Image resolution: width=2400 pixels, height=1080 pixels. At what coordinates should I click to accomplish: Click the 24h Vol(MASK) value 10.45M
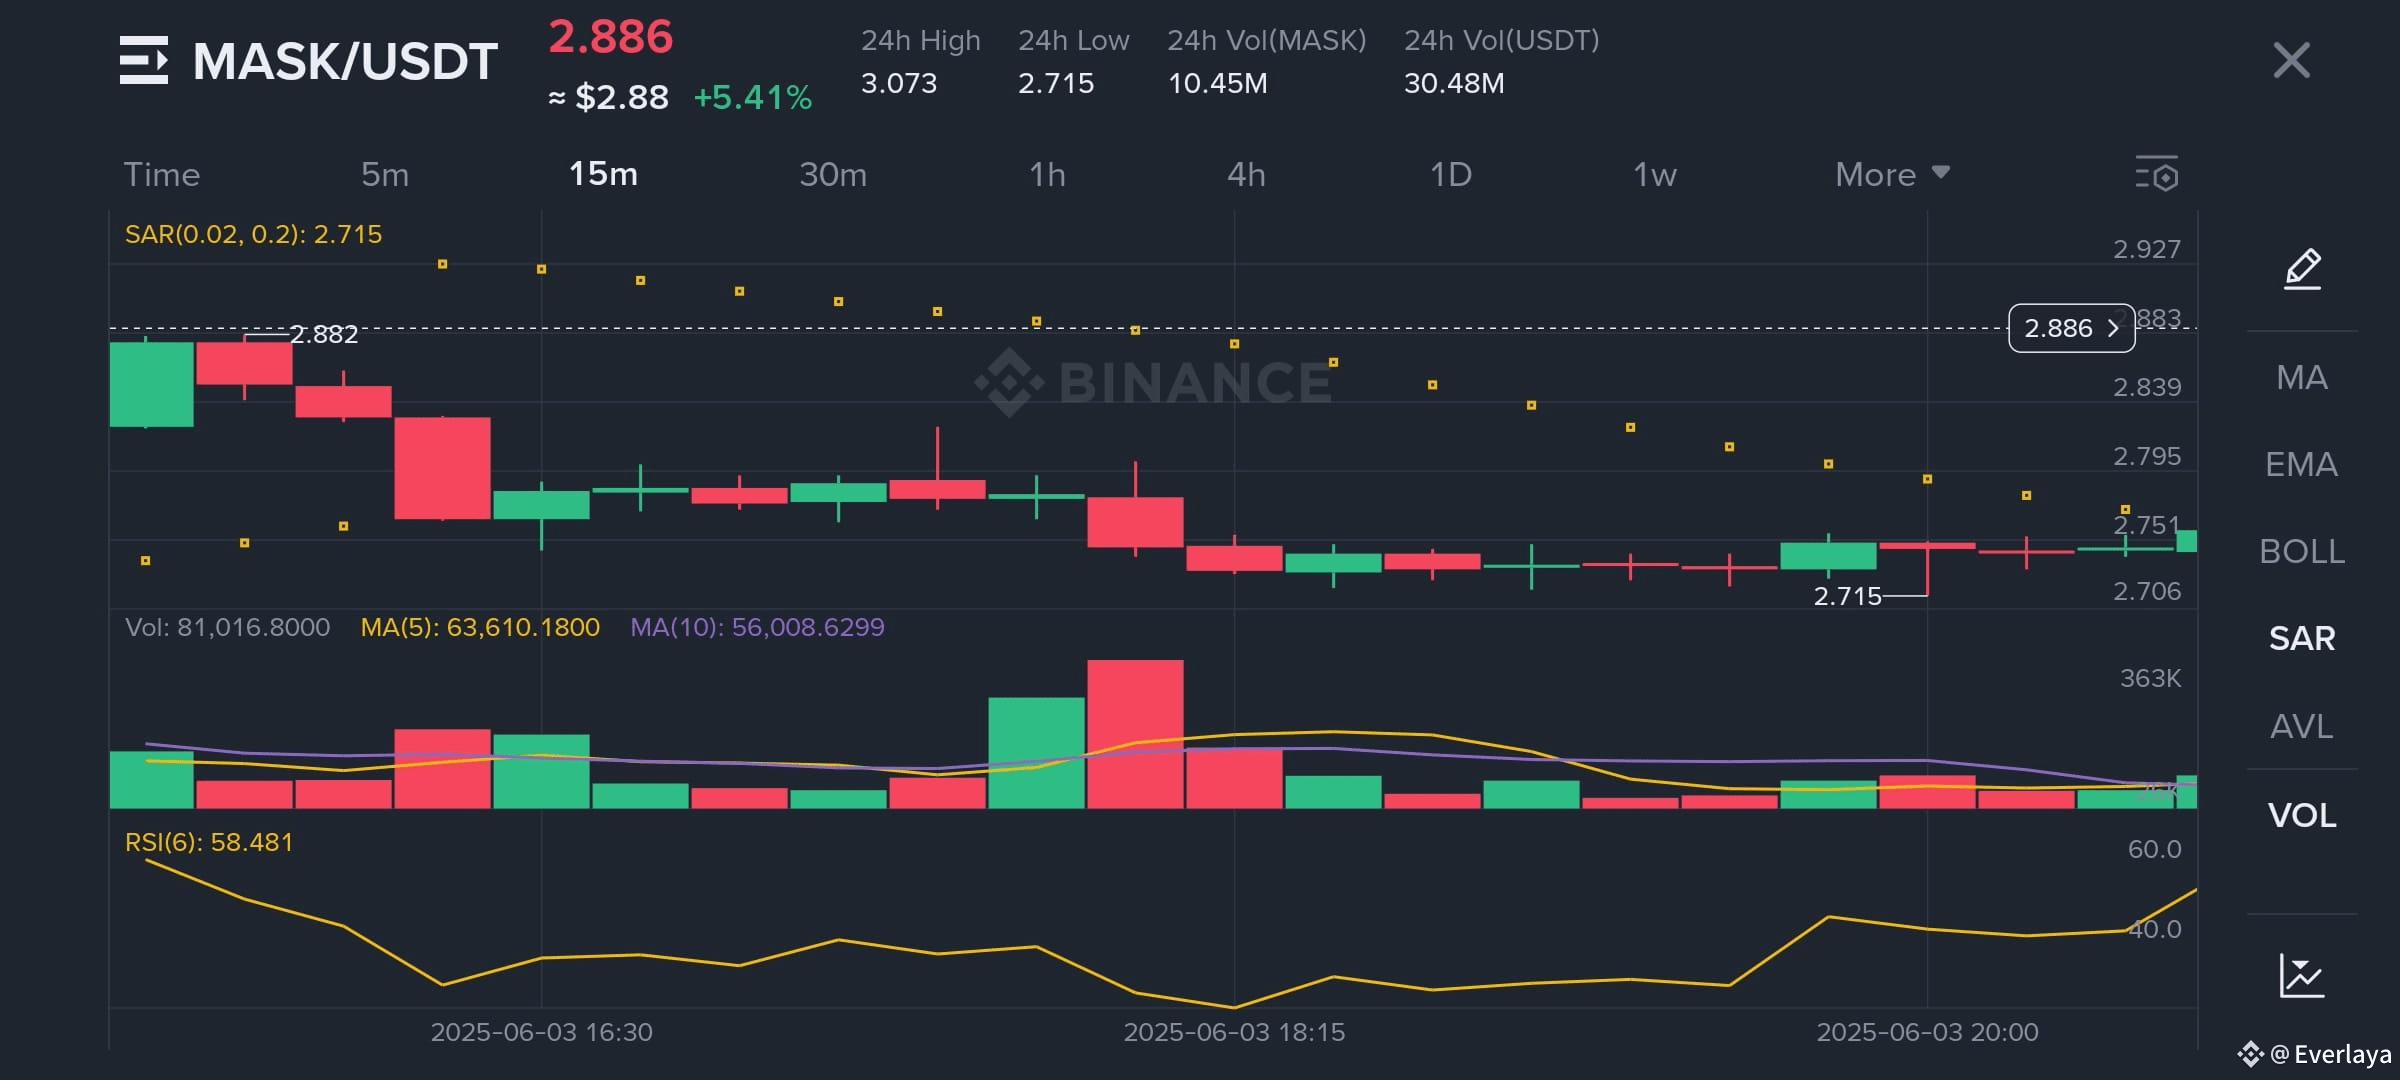pos(1217,83)
